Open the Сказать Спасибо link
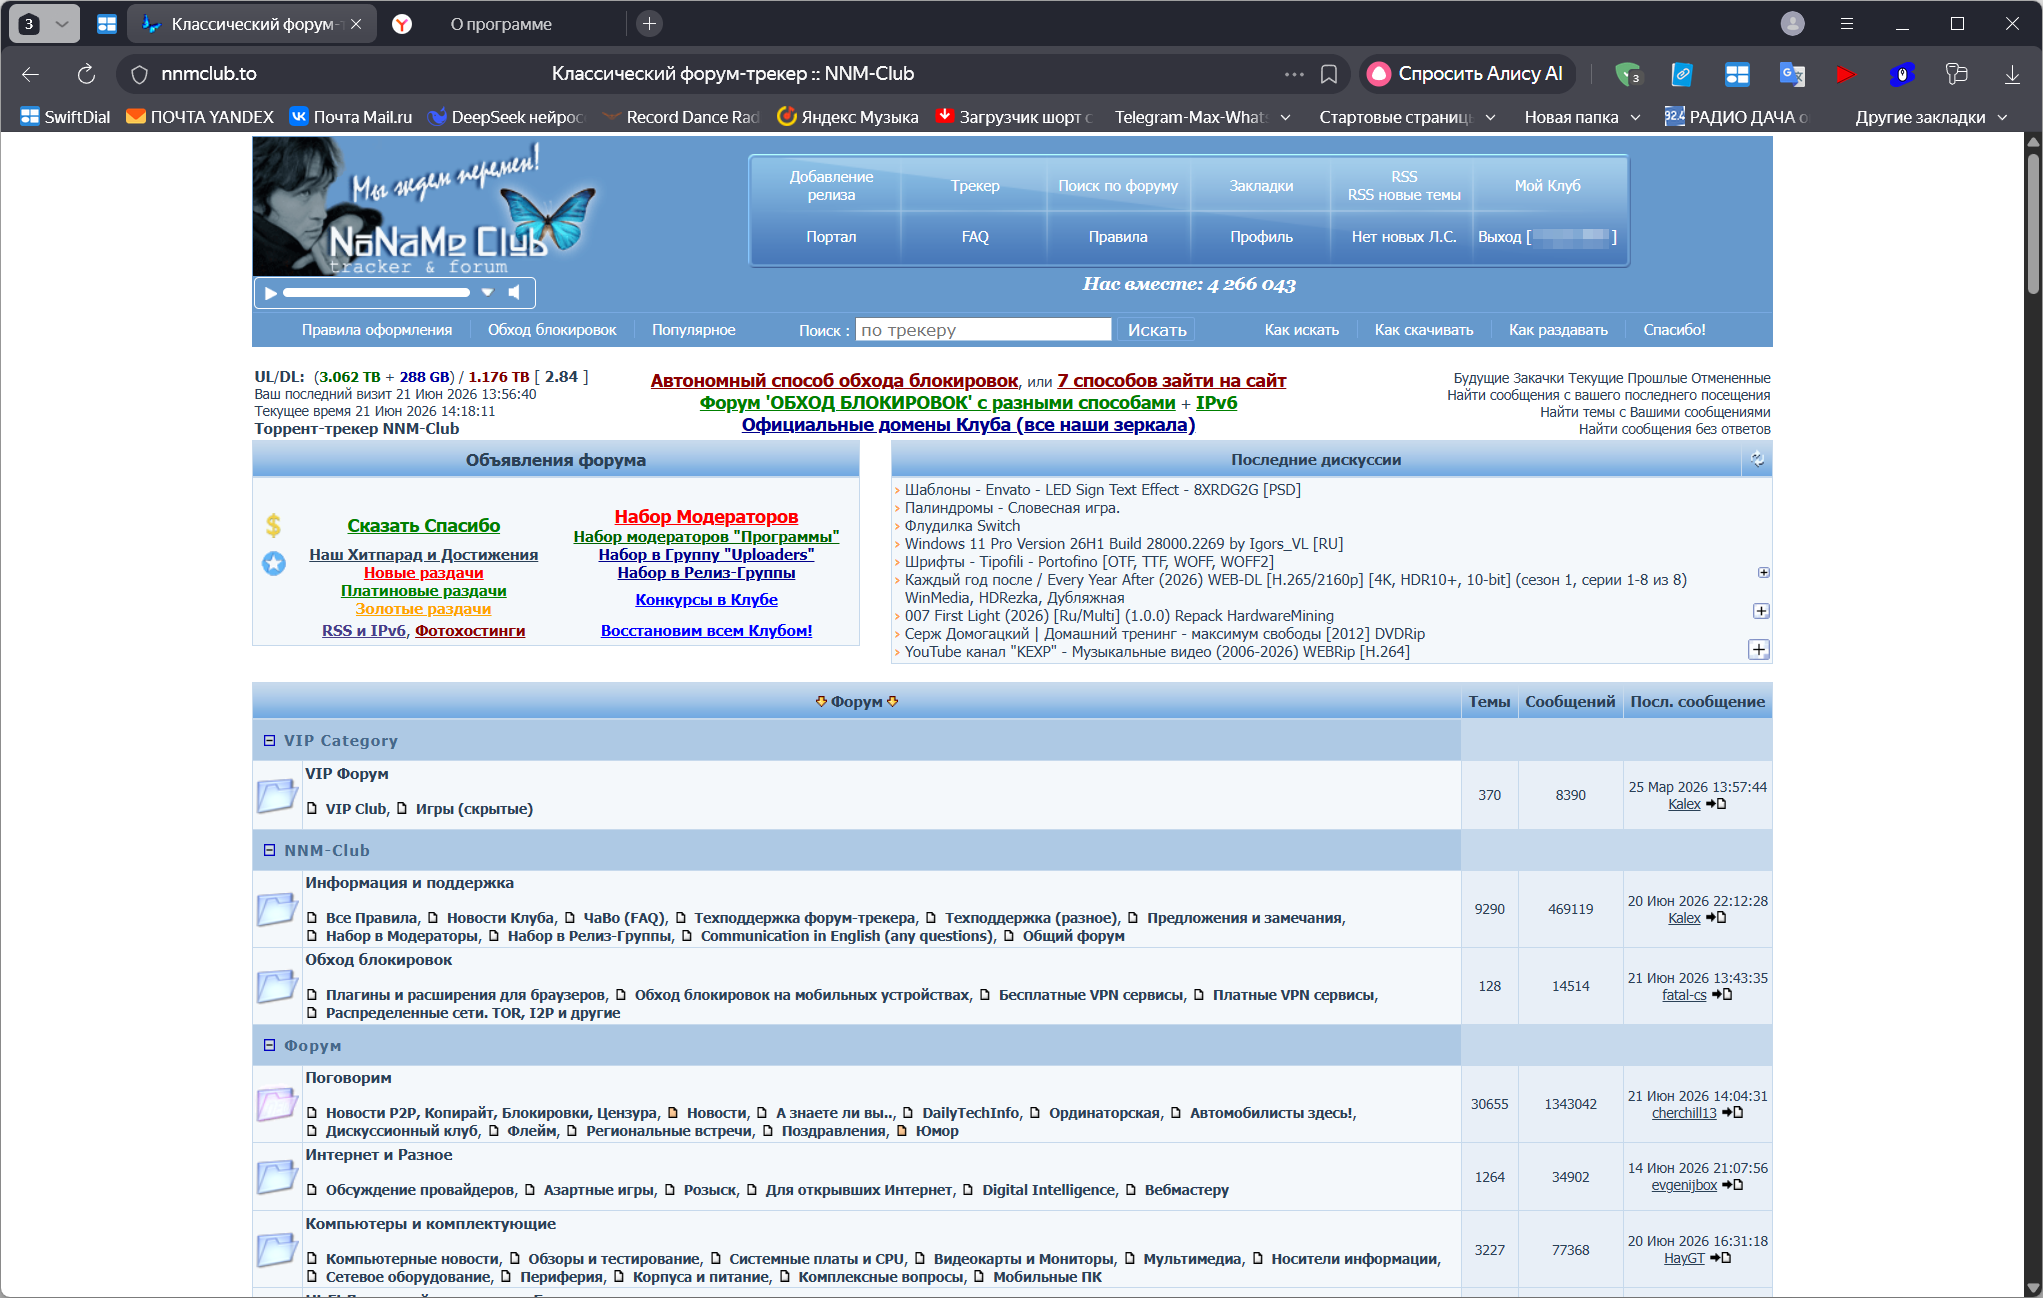 [424, 526]
